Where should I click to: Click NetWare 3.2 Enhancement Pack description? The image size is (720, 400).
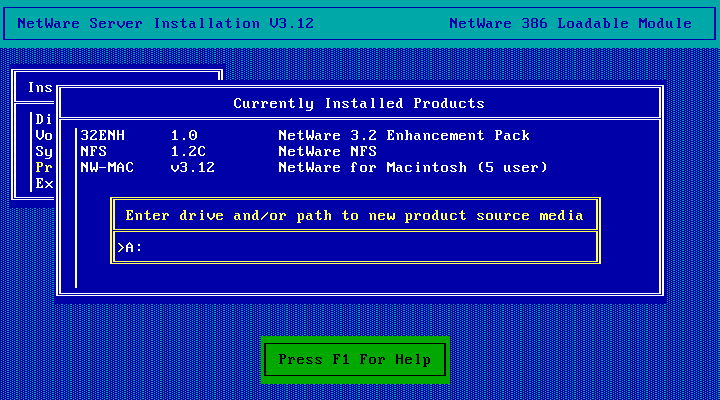pos(404,135)
